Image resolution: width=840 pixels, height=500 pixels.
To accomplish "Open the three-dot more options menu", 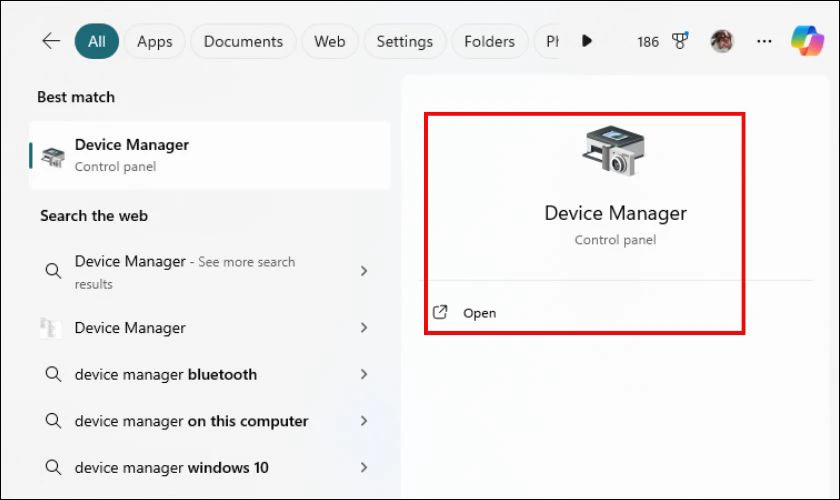I will tap(764, 41).
